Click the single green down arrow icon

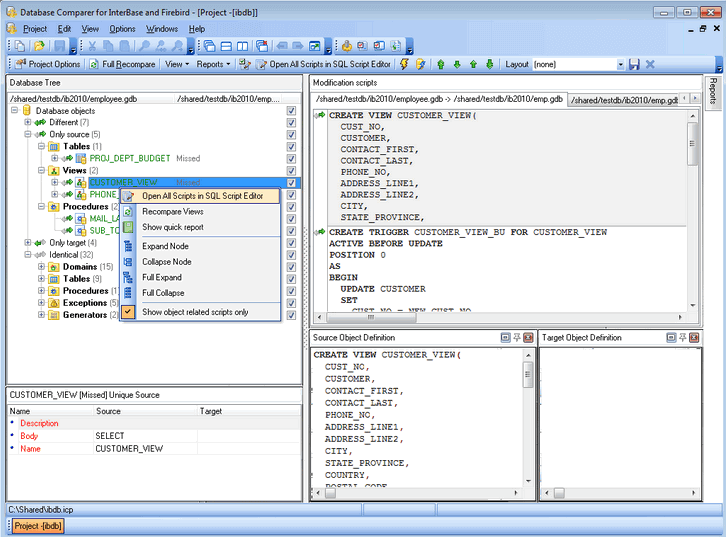click(x=457, y=64)
